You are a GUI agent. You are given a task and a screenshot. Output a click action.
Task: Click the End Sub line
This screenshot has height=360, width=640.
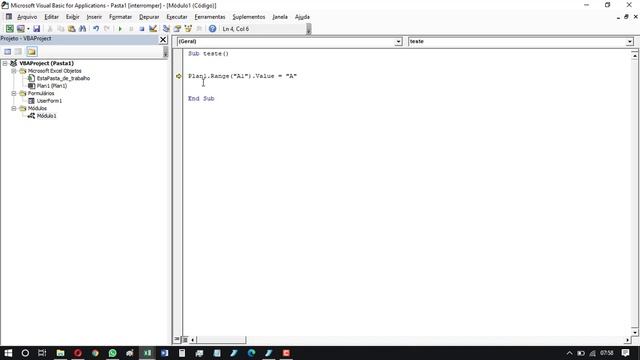point(201,98)
